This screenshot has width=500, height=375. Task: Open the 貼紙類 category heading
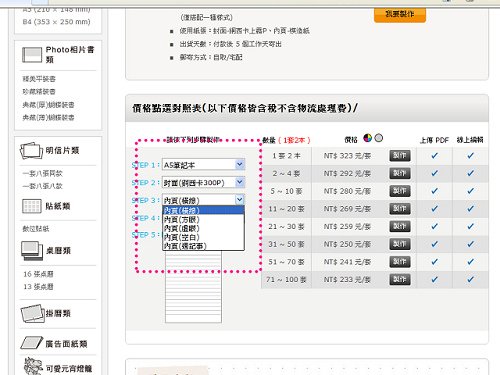(x=58, y=206)
